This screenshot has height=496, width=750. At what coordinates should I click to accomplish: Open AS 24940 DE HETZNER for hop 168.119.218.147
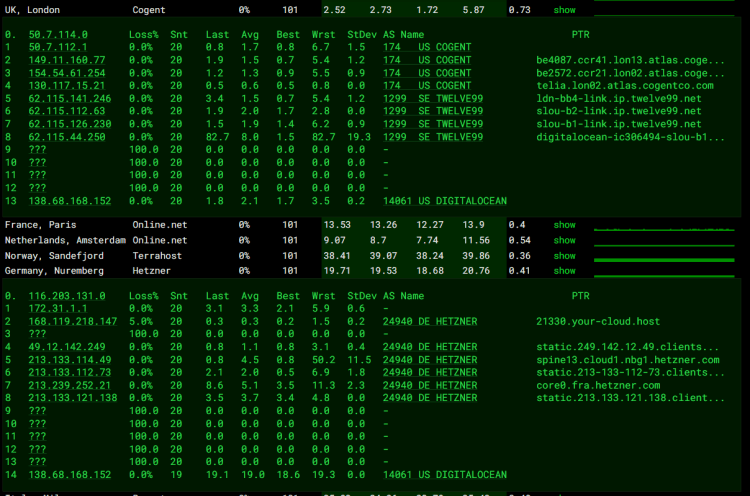[x=429, y=321]
